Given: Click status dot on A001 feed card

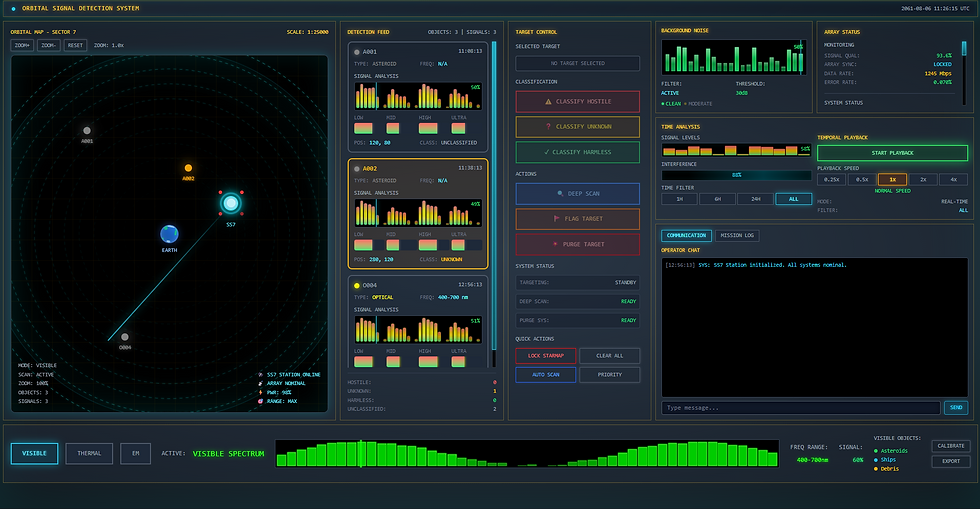Looking at the screenshot, I should [x=357, y=52].
